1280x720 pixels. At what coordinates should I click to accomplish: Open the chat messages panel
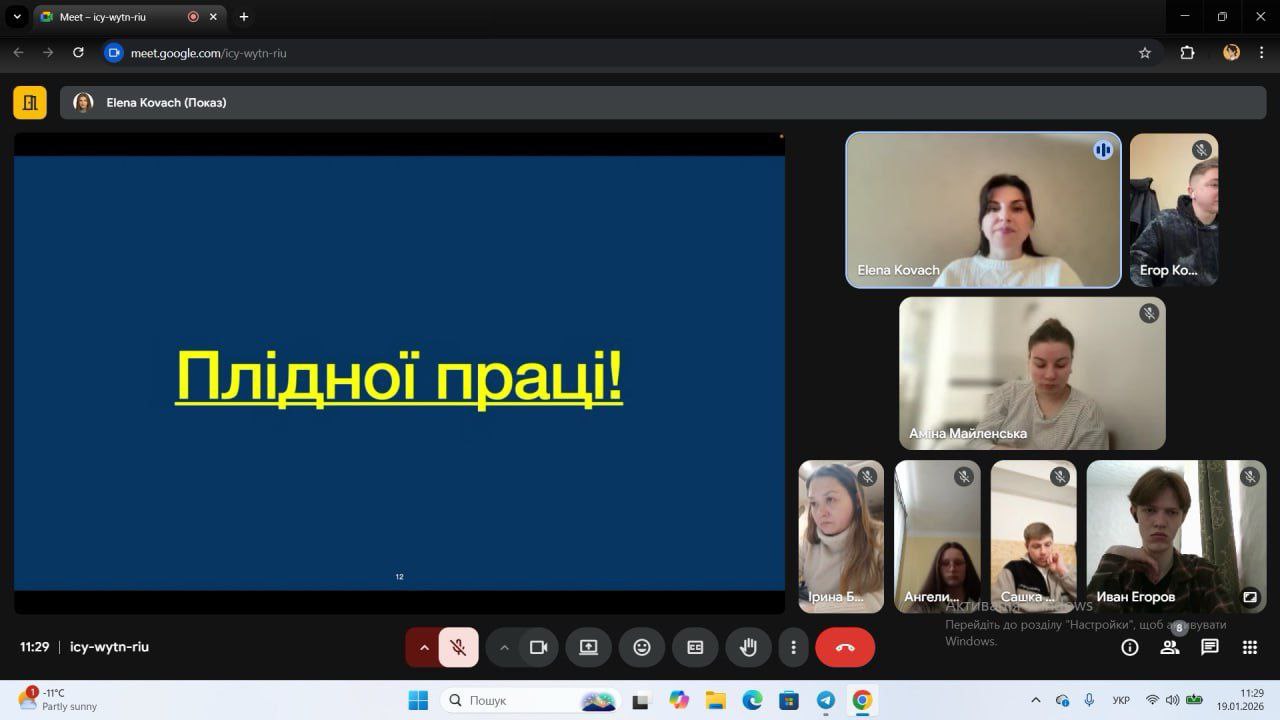[x=1210, y=647]
